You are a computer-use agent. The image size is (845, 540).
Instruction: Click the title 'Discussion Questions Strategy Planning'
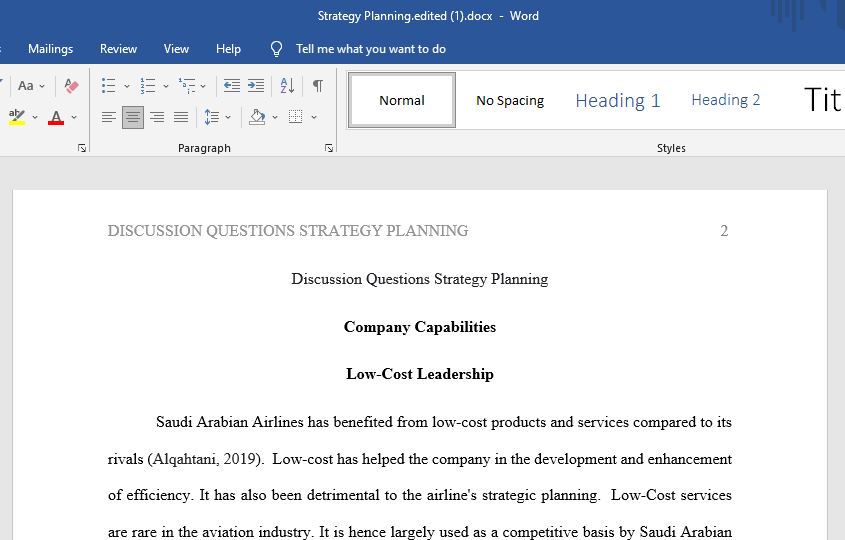click(x=420, y=279)
